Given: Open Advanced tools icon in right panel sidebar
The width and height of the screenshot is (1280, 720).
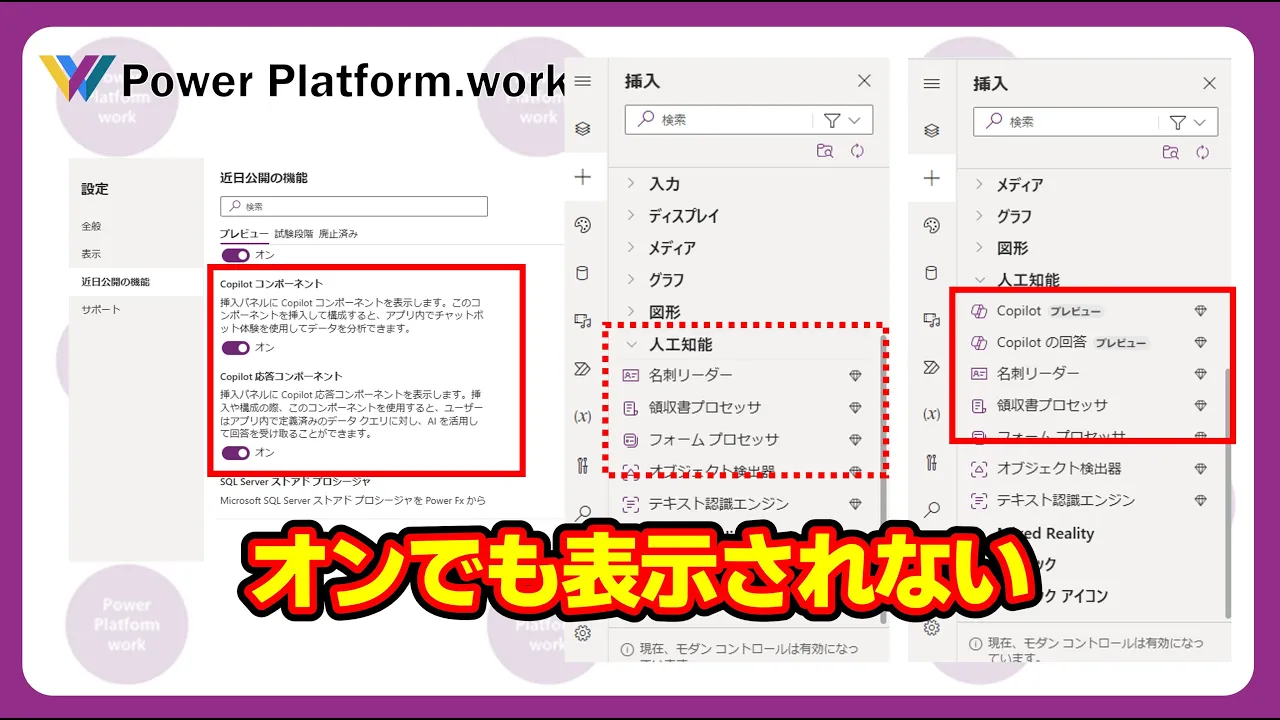Looking at the screenshot, I should tap(932, 462).
